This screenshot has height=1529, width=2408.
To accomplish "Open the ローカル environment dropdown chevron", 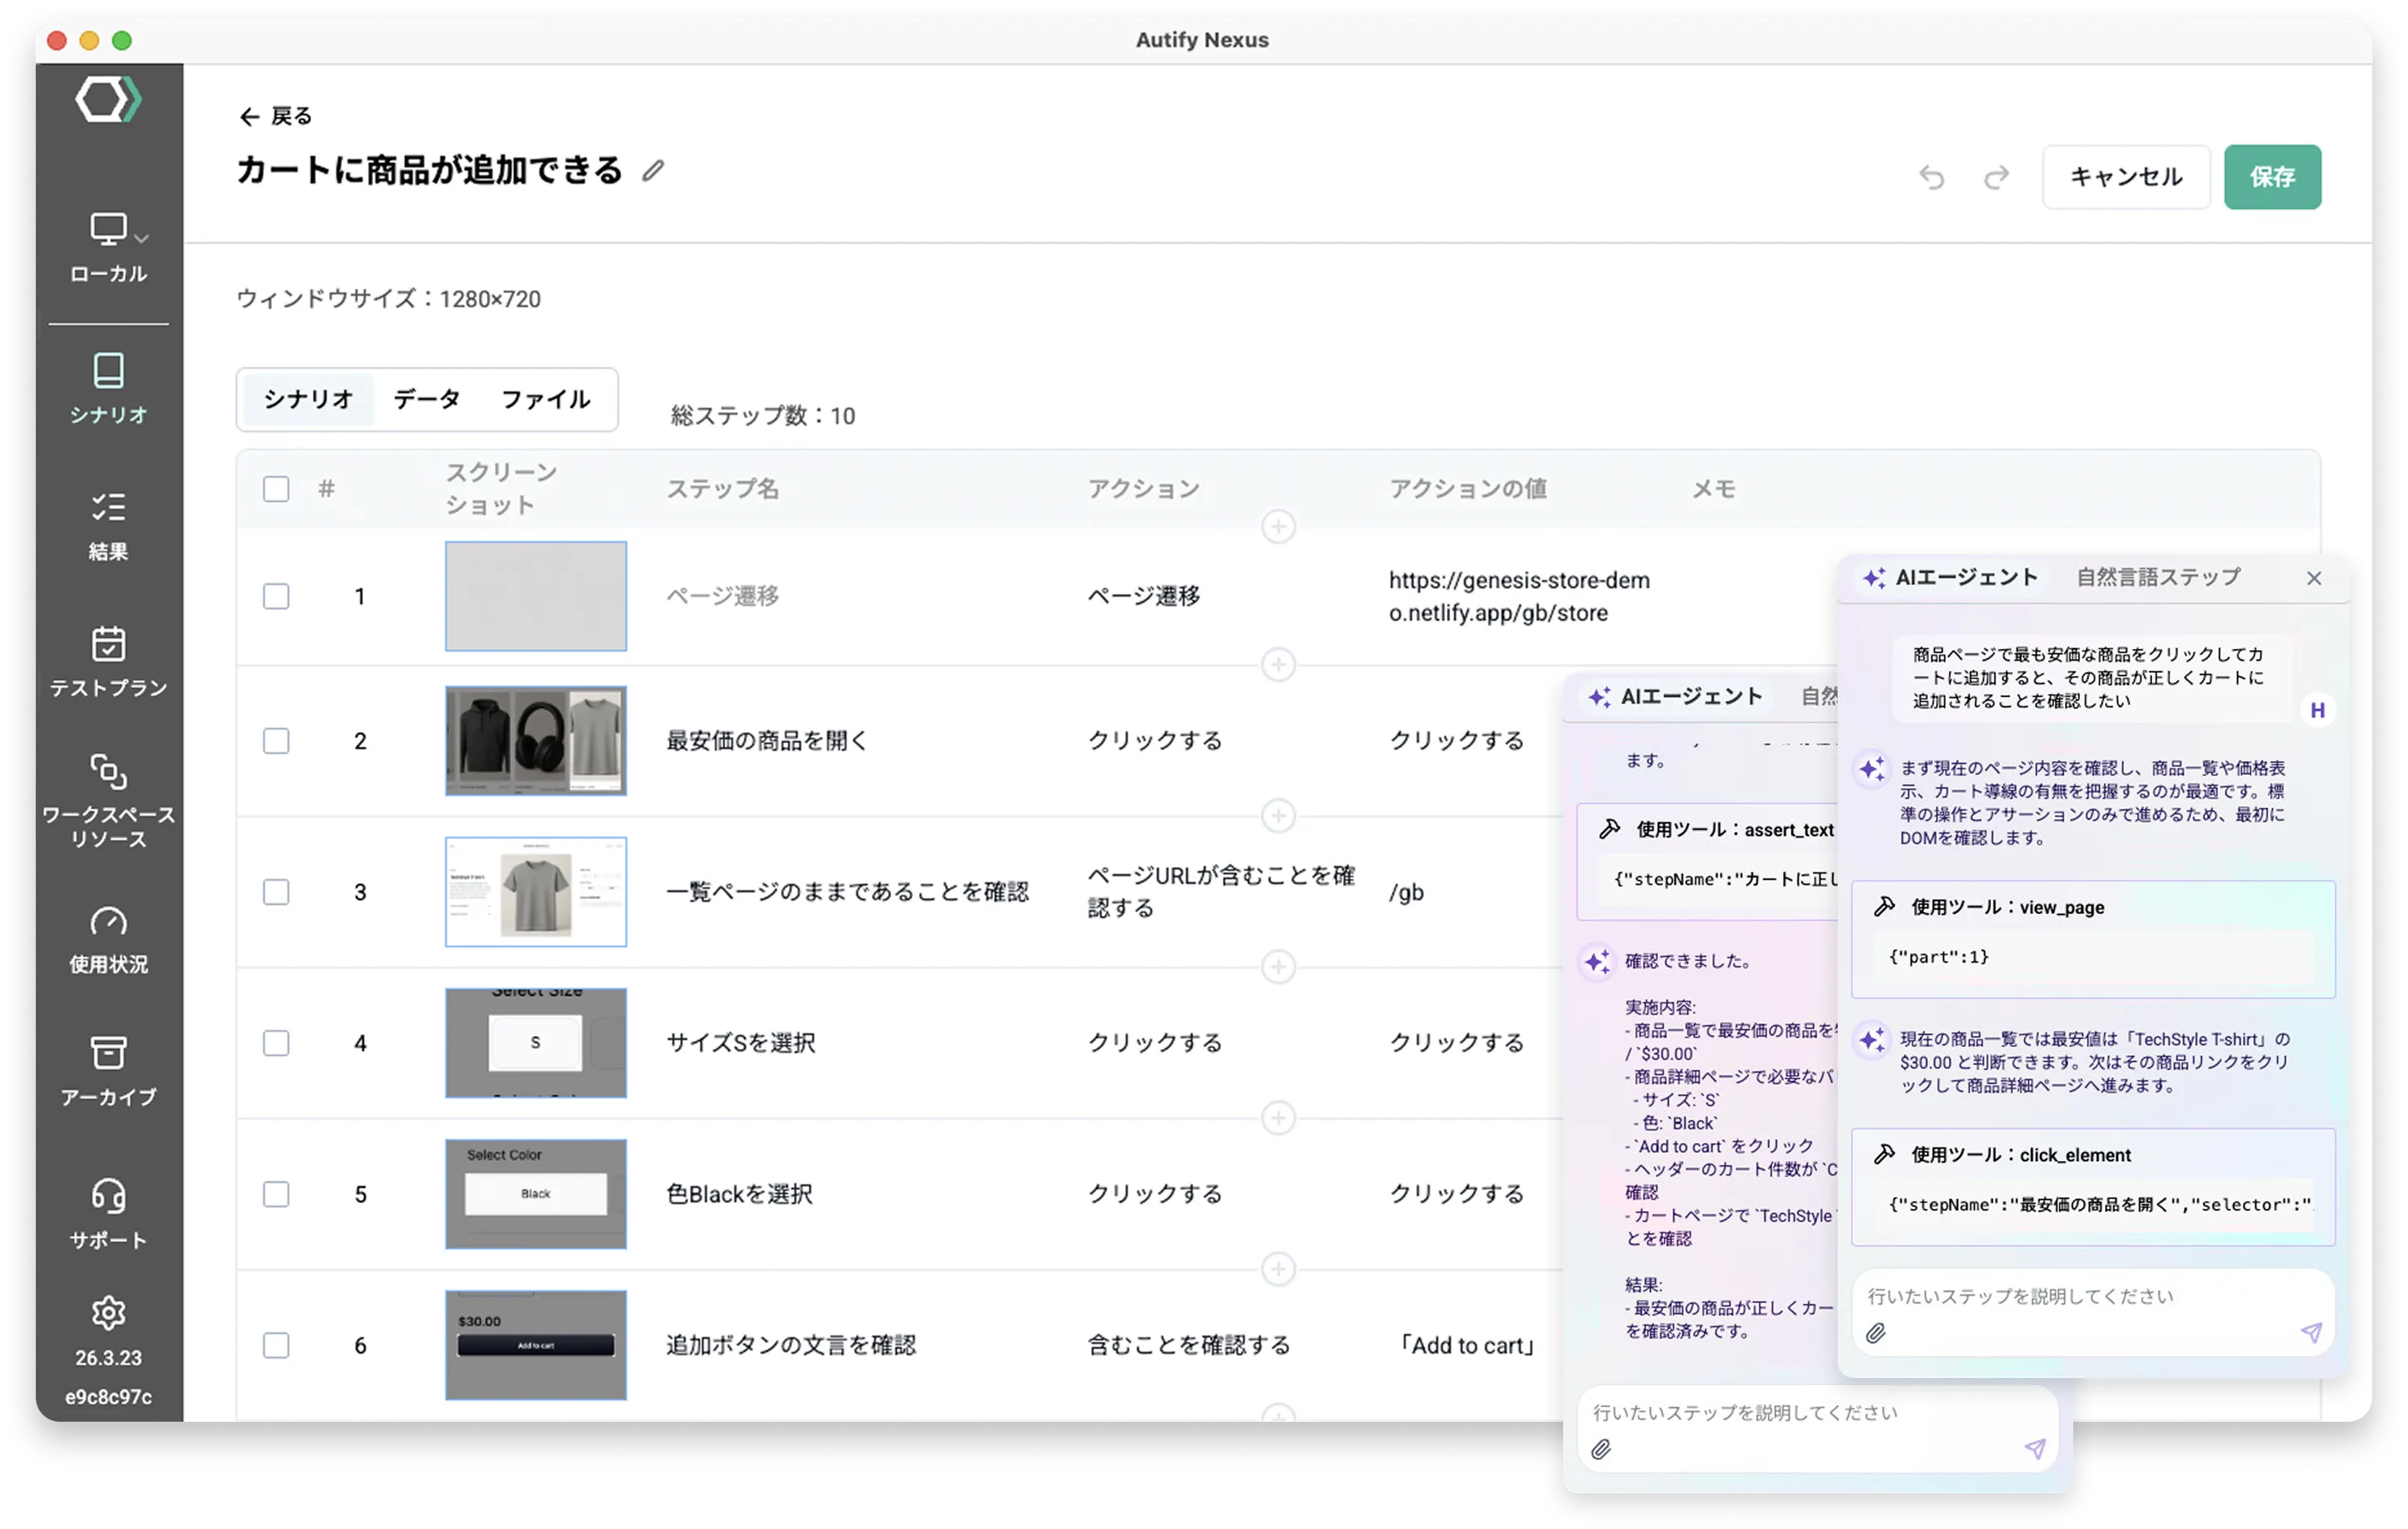I will (141, 238).
